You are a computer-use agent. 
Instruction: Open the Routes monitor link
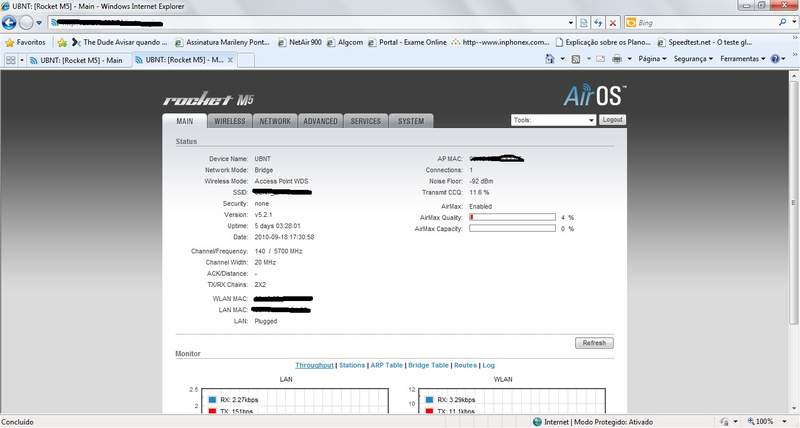point(465,365)
